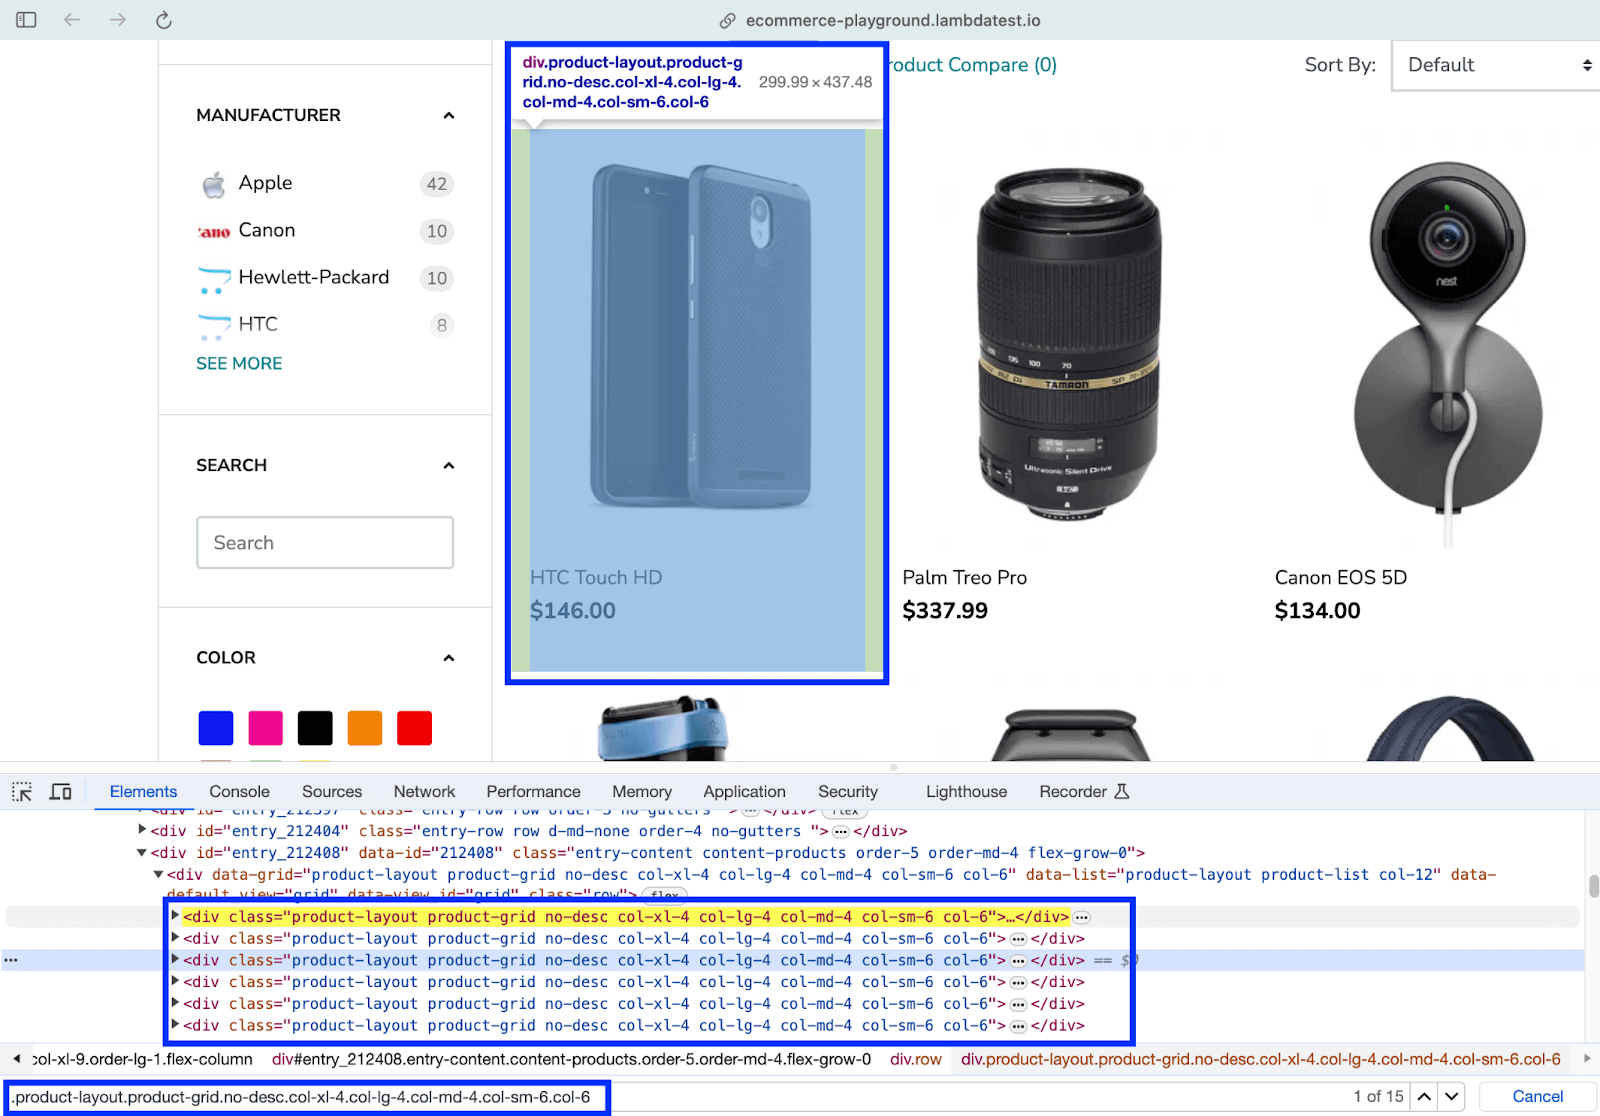Click the SEE MORE link under Manufacturer
The width and height of the screenshot is (1600, 1116).
(239, 363)
